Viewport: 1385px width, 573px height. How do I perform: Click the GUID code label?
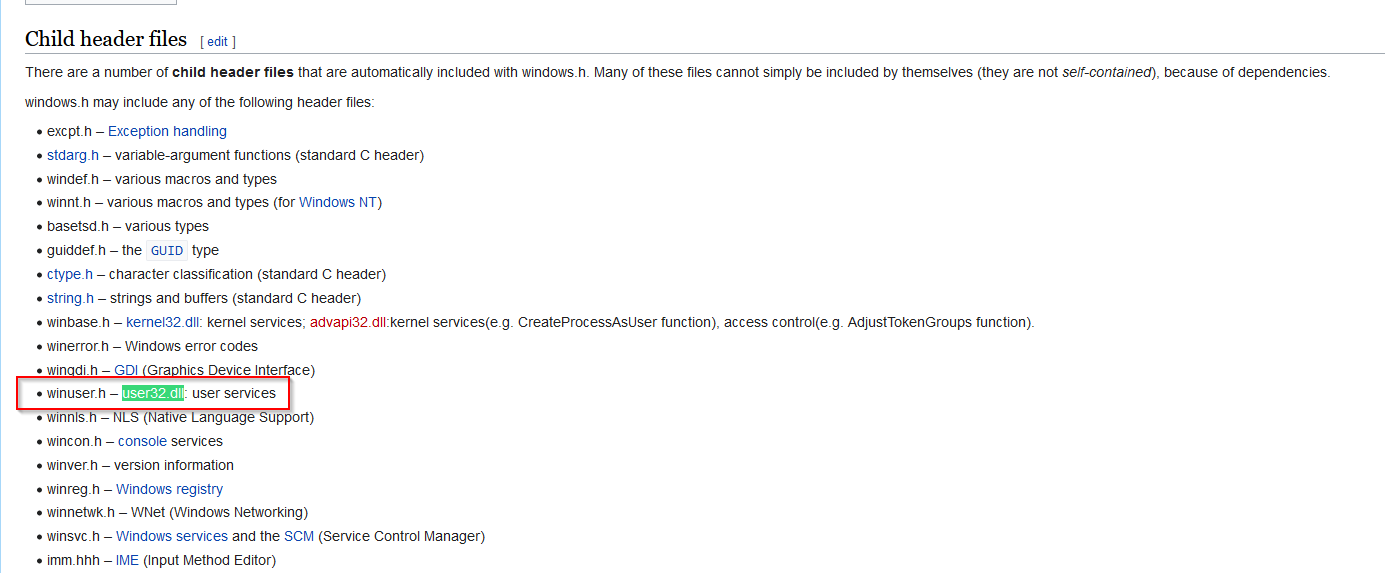[167, 251]
